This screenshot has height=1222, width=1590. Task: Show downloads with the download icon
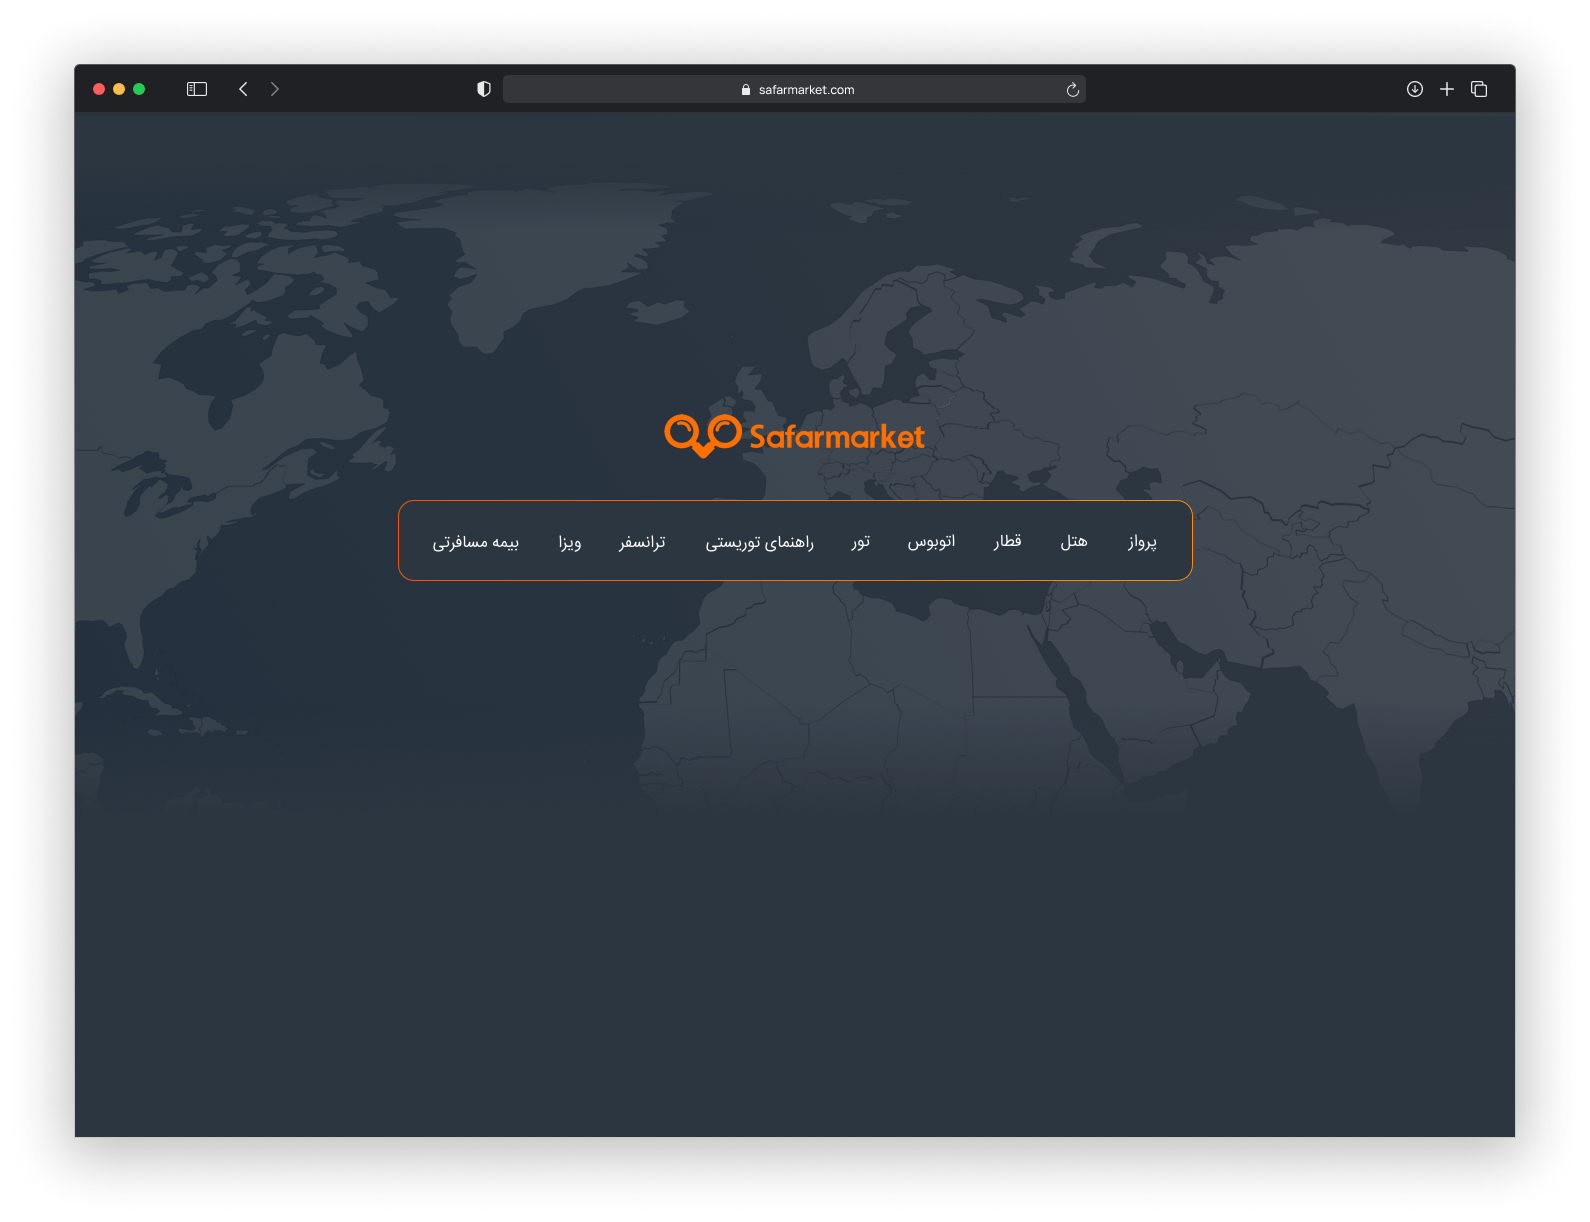1414,89
